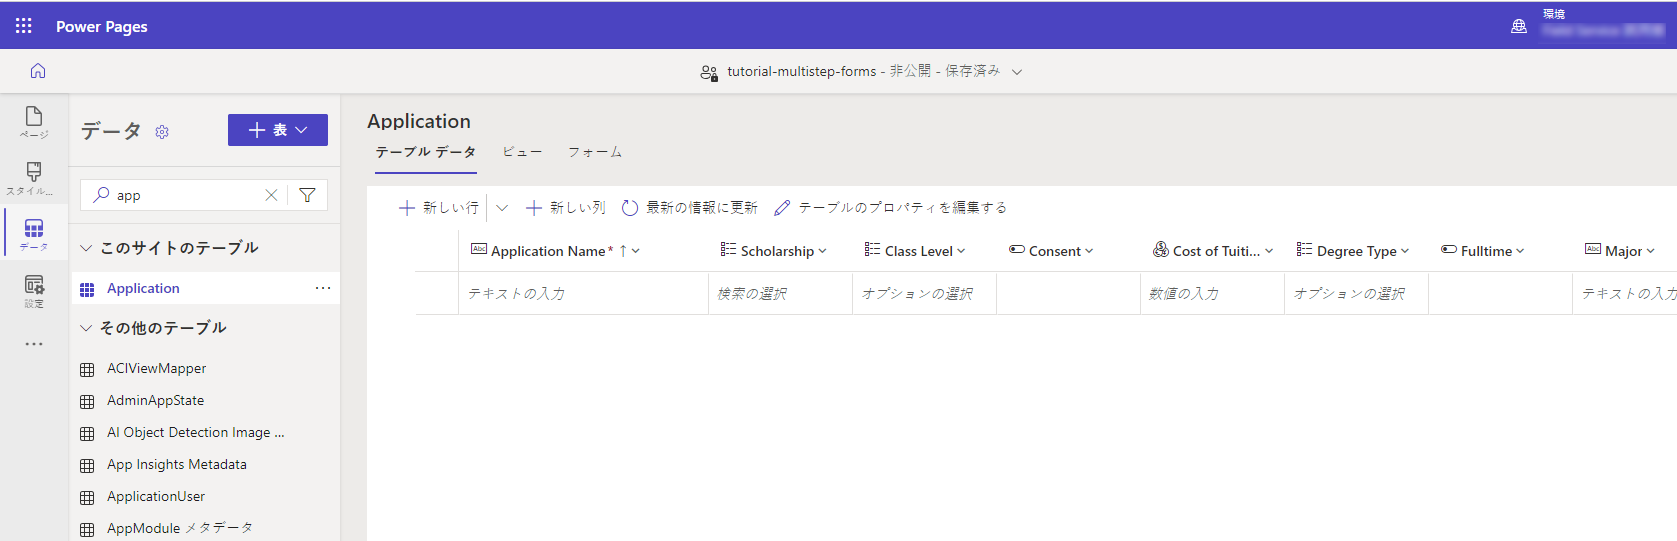Click the ACIViewMapper table icon

tap(87, 369)
